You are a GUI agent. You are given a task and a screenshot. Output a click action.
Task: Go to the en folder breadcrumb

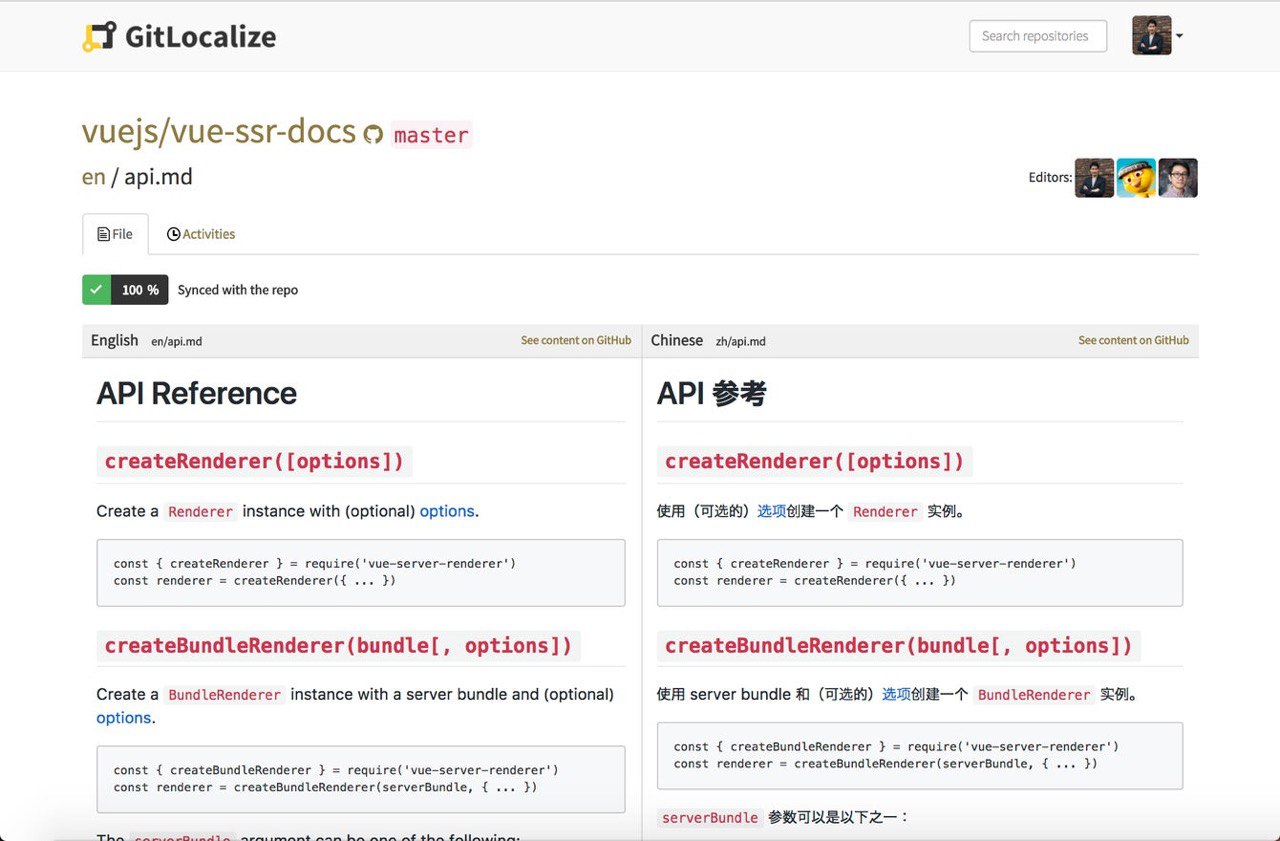coord(94,177)
